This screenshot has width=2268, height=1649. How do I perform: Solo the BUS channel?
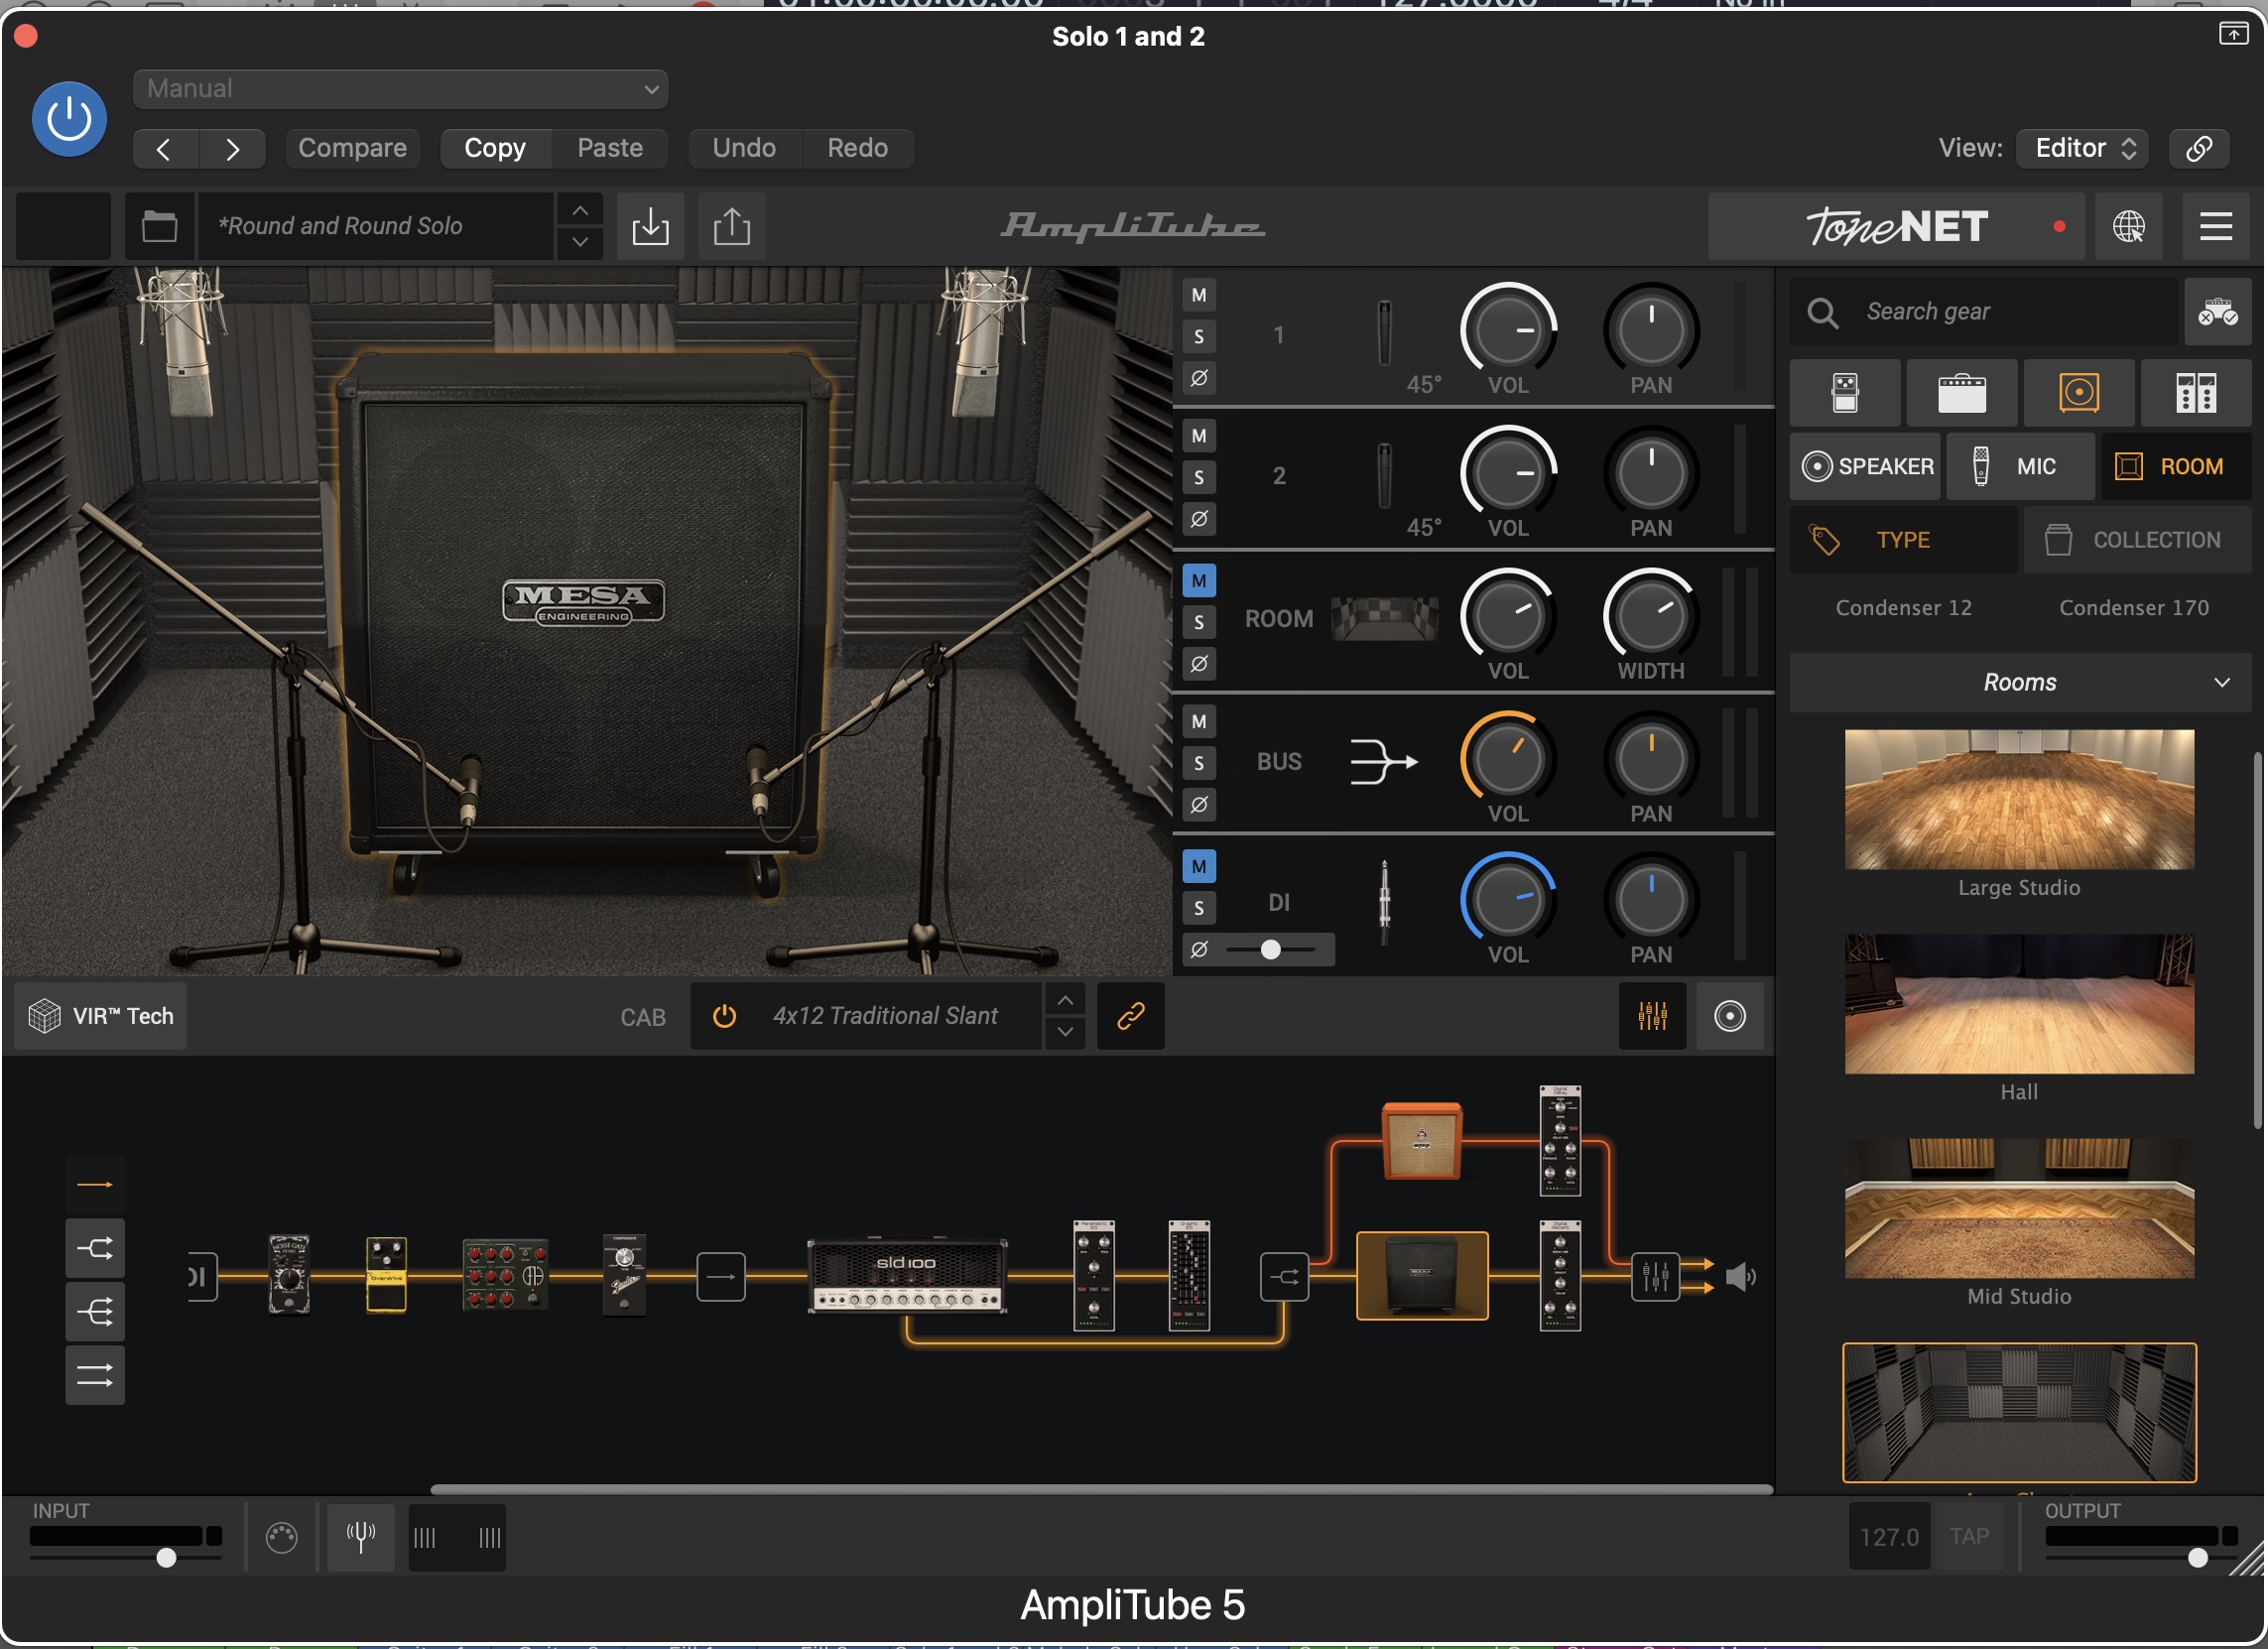(x=1199, y=764)
